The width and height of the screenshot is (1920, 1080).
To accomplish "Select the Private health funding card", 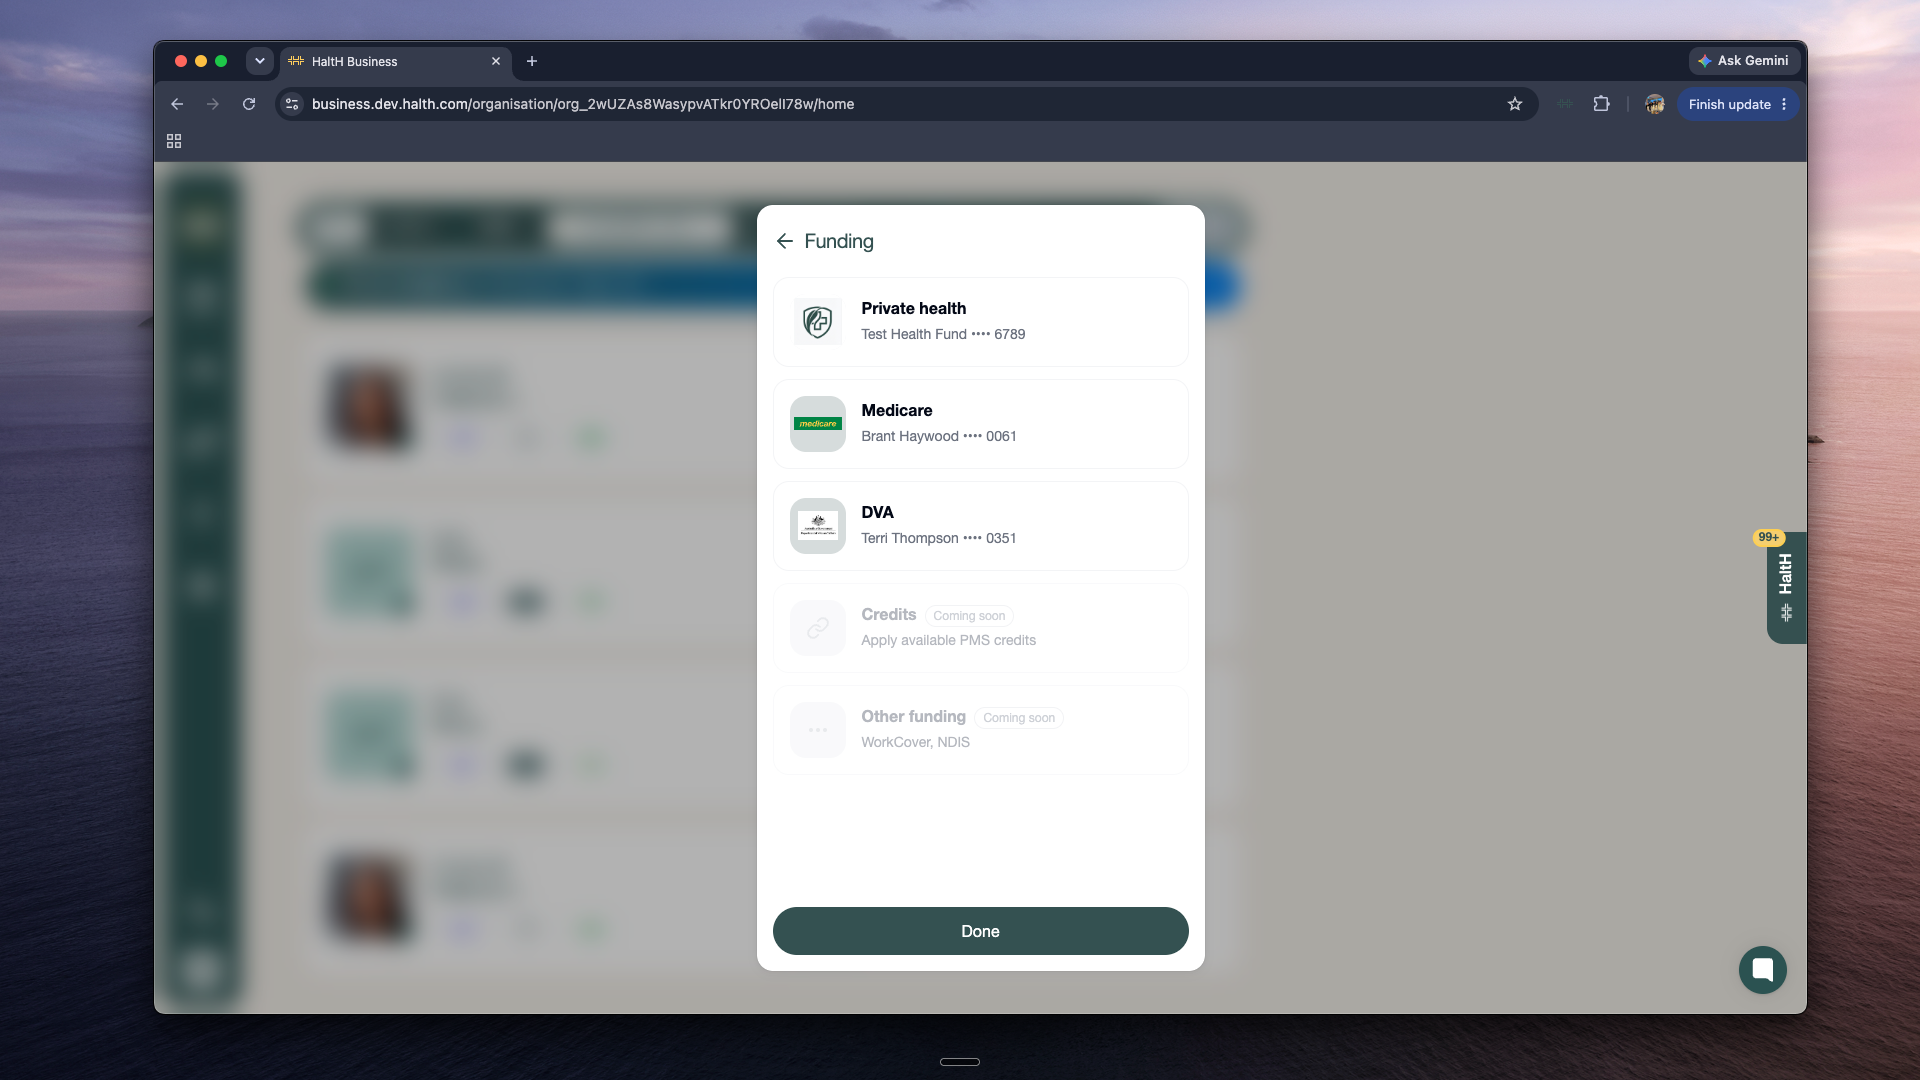I will point(980,322).
